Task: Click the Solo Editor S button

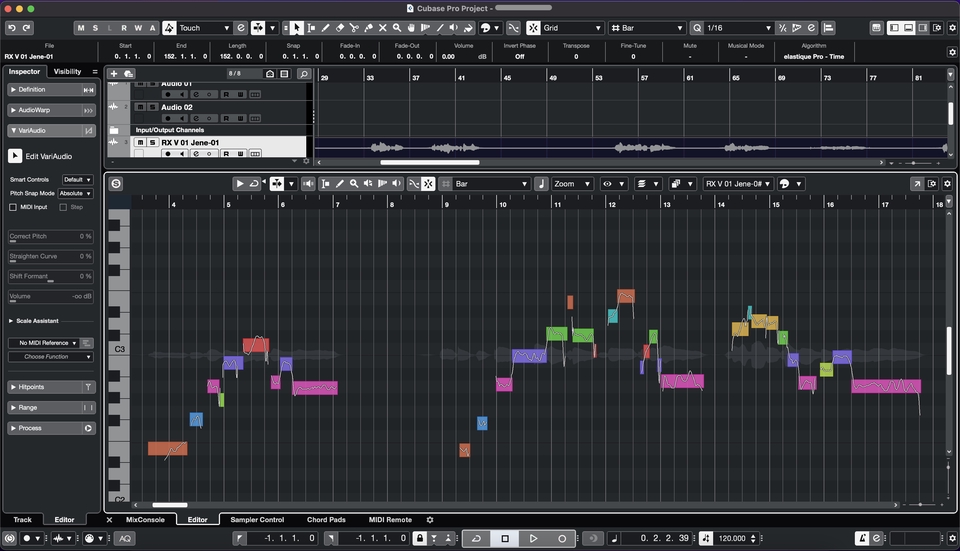Action: point(116,184)
